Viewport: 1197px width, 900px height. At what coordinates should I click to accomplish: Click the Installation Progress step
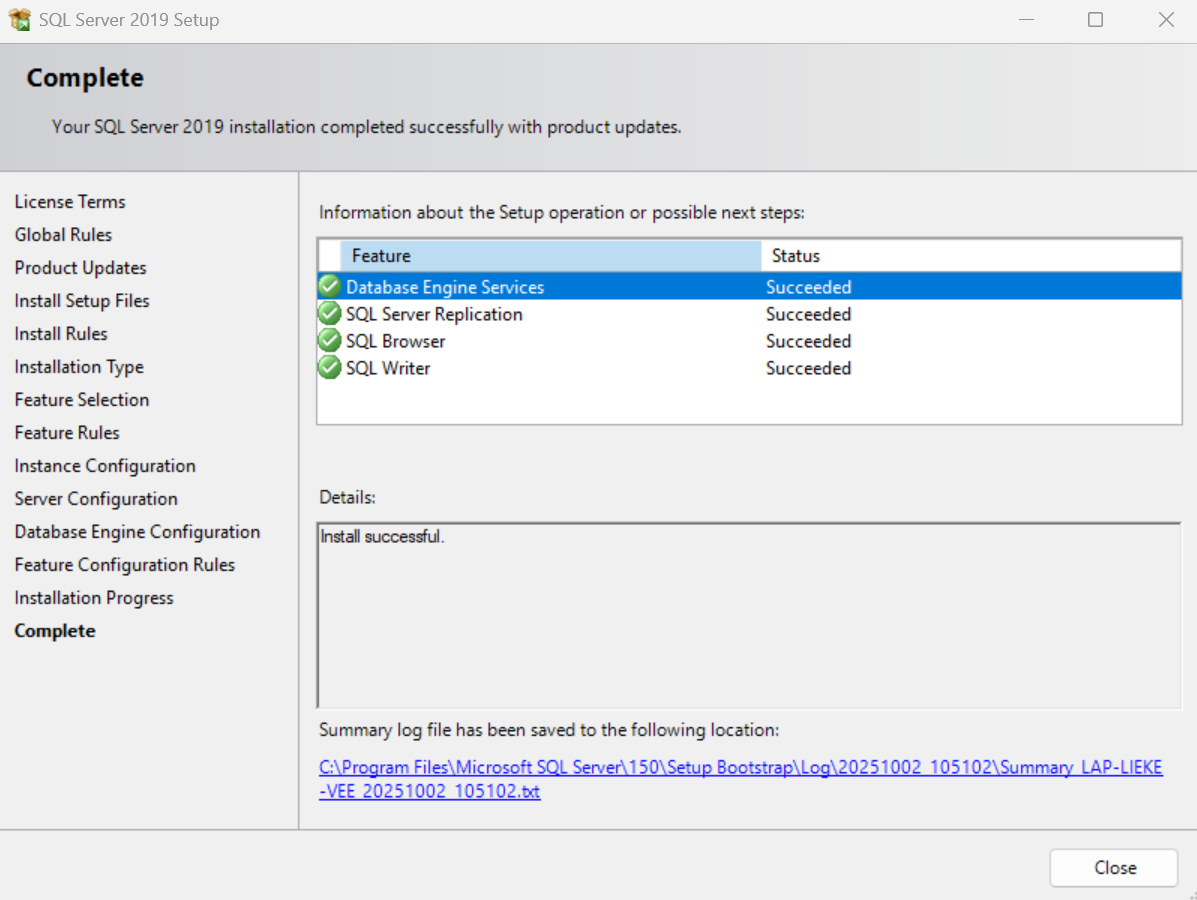pyautogui.click(x=94, y=598)
